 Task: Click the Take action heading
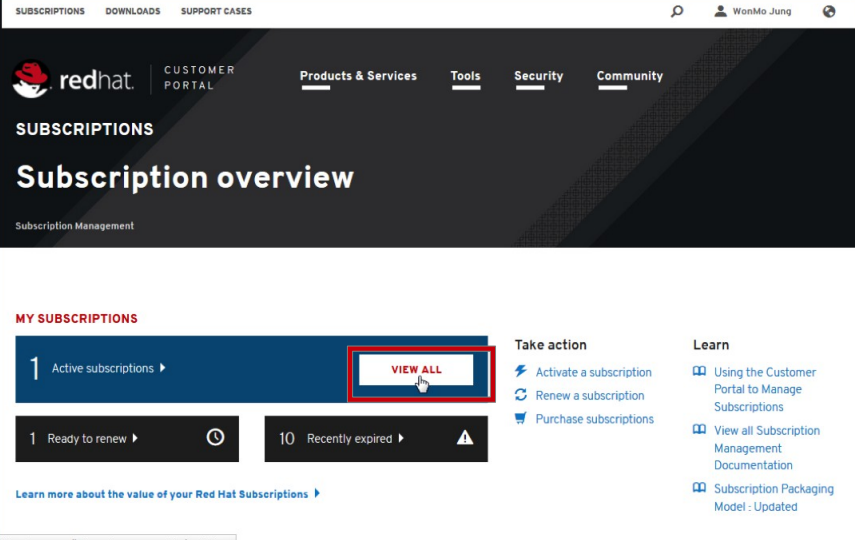point(550,345)
